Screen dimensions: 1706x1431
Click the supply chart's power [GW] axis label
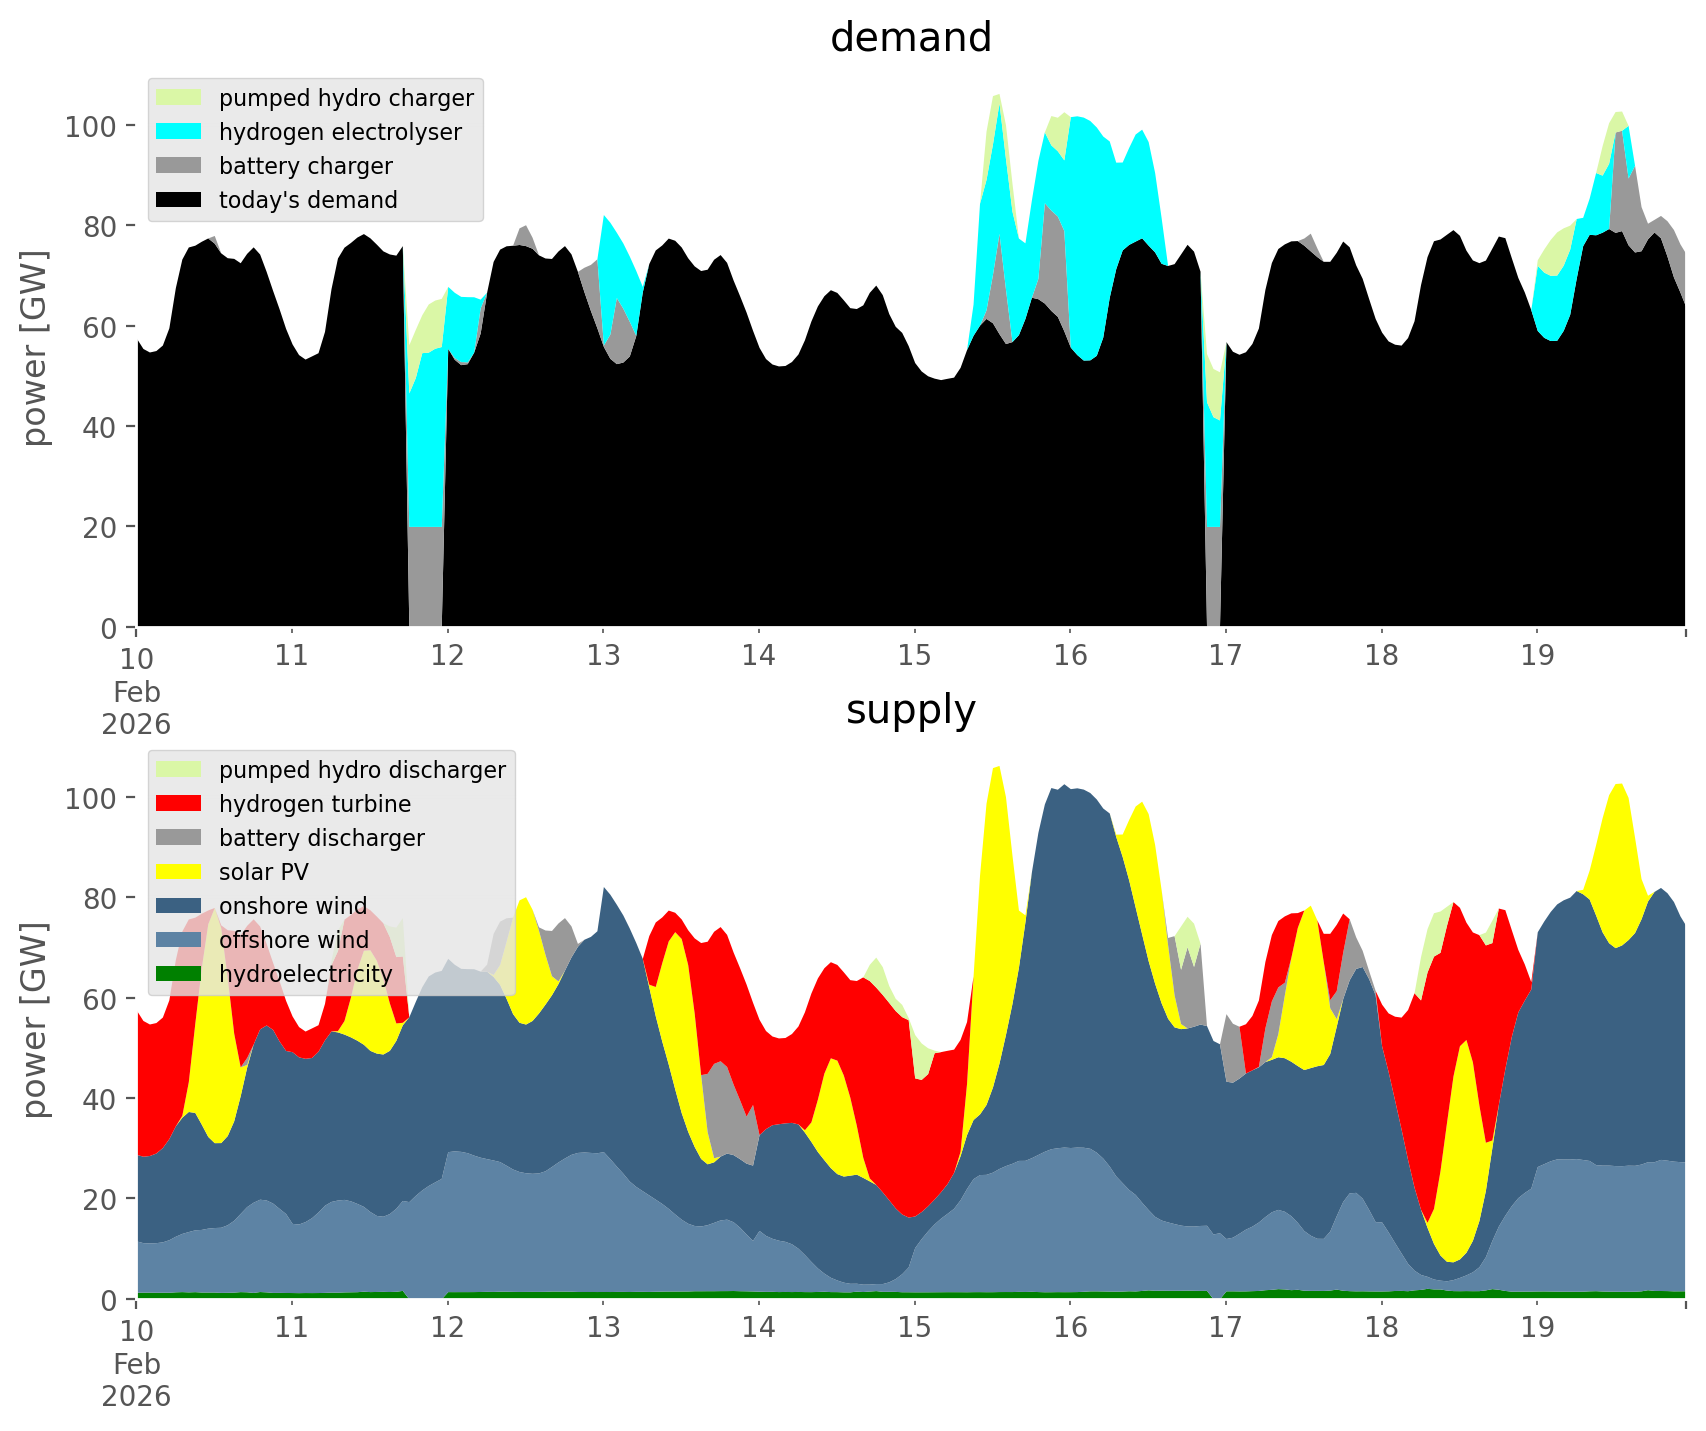[35, 1020]
